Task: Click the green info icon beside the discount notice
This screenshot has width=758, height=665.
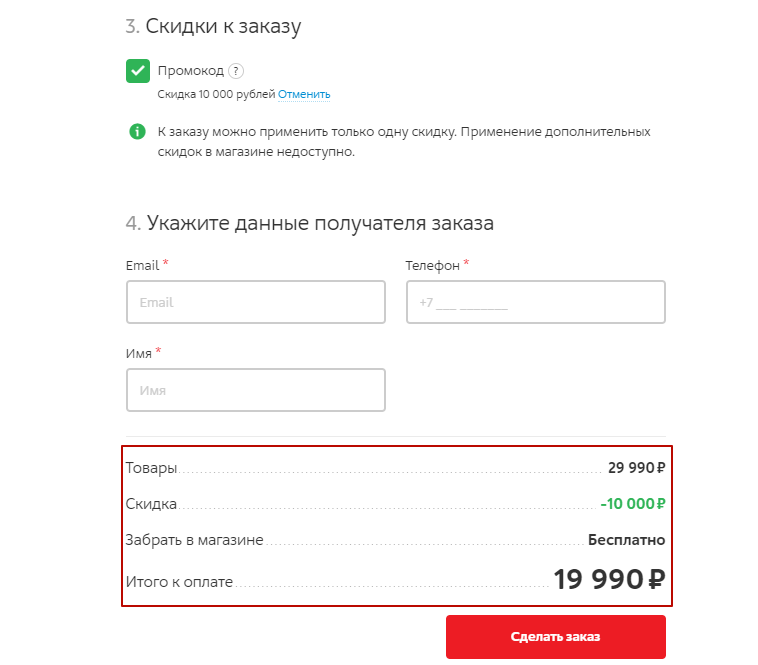Action: point(137,132)
